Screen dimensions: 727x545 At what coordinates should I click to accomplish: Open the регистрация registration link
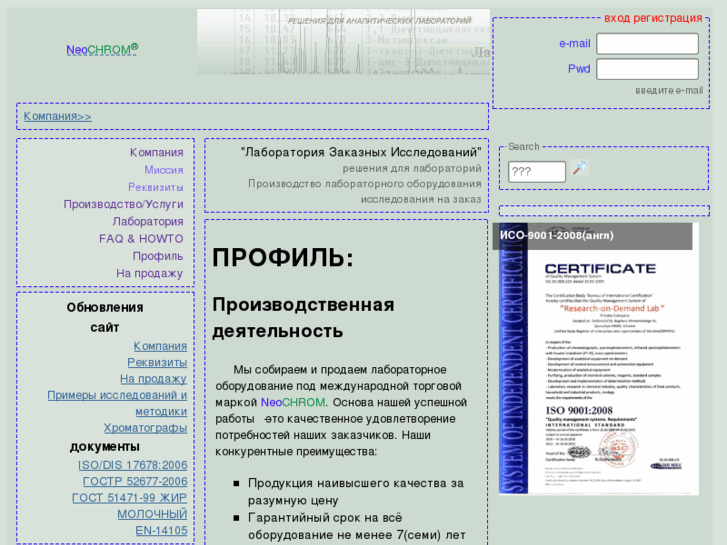point(668,18)
